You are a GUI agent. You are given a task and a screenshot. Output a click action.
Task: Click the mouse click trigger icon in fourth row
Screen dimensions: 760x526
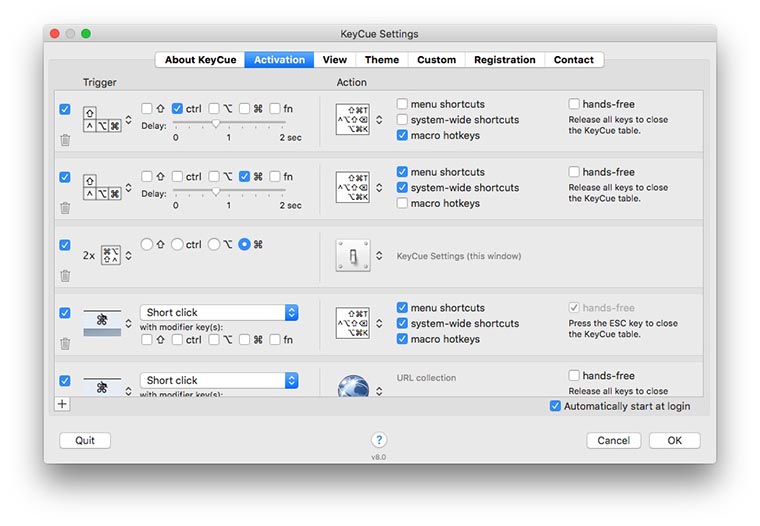(102, 322)
